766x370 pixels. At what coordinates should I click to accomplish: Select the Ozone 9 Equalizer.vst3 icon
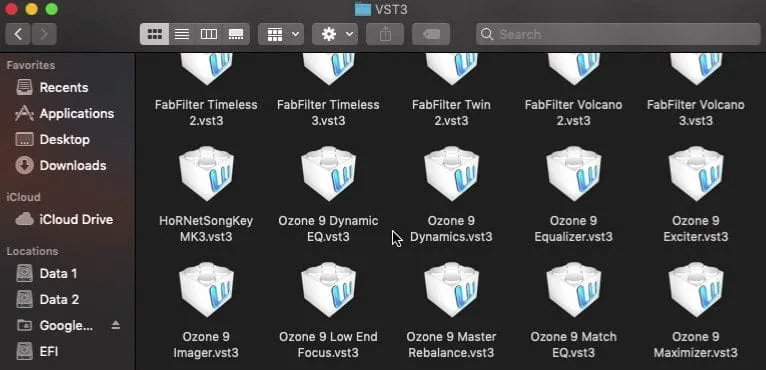[x=574, y=174]
